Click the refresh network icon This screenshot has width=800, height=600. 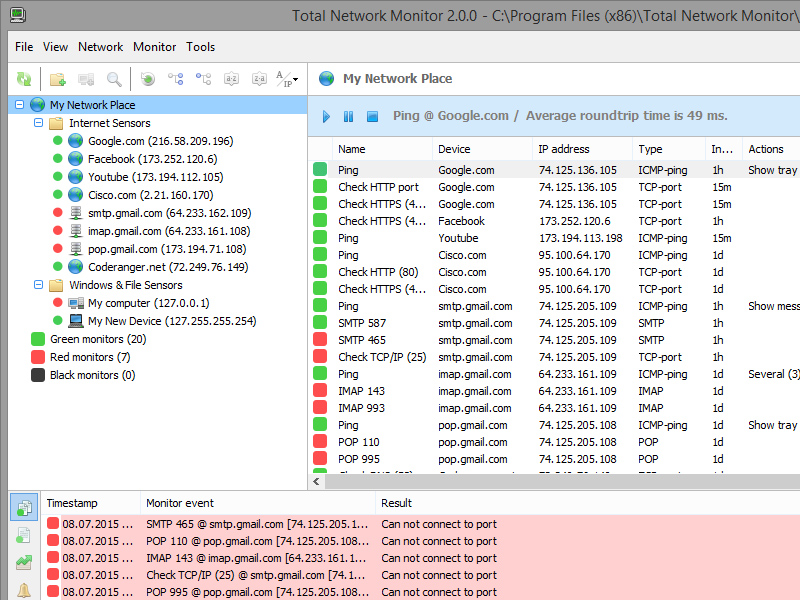(22, 79)
